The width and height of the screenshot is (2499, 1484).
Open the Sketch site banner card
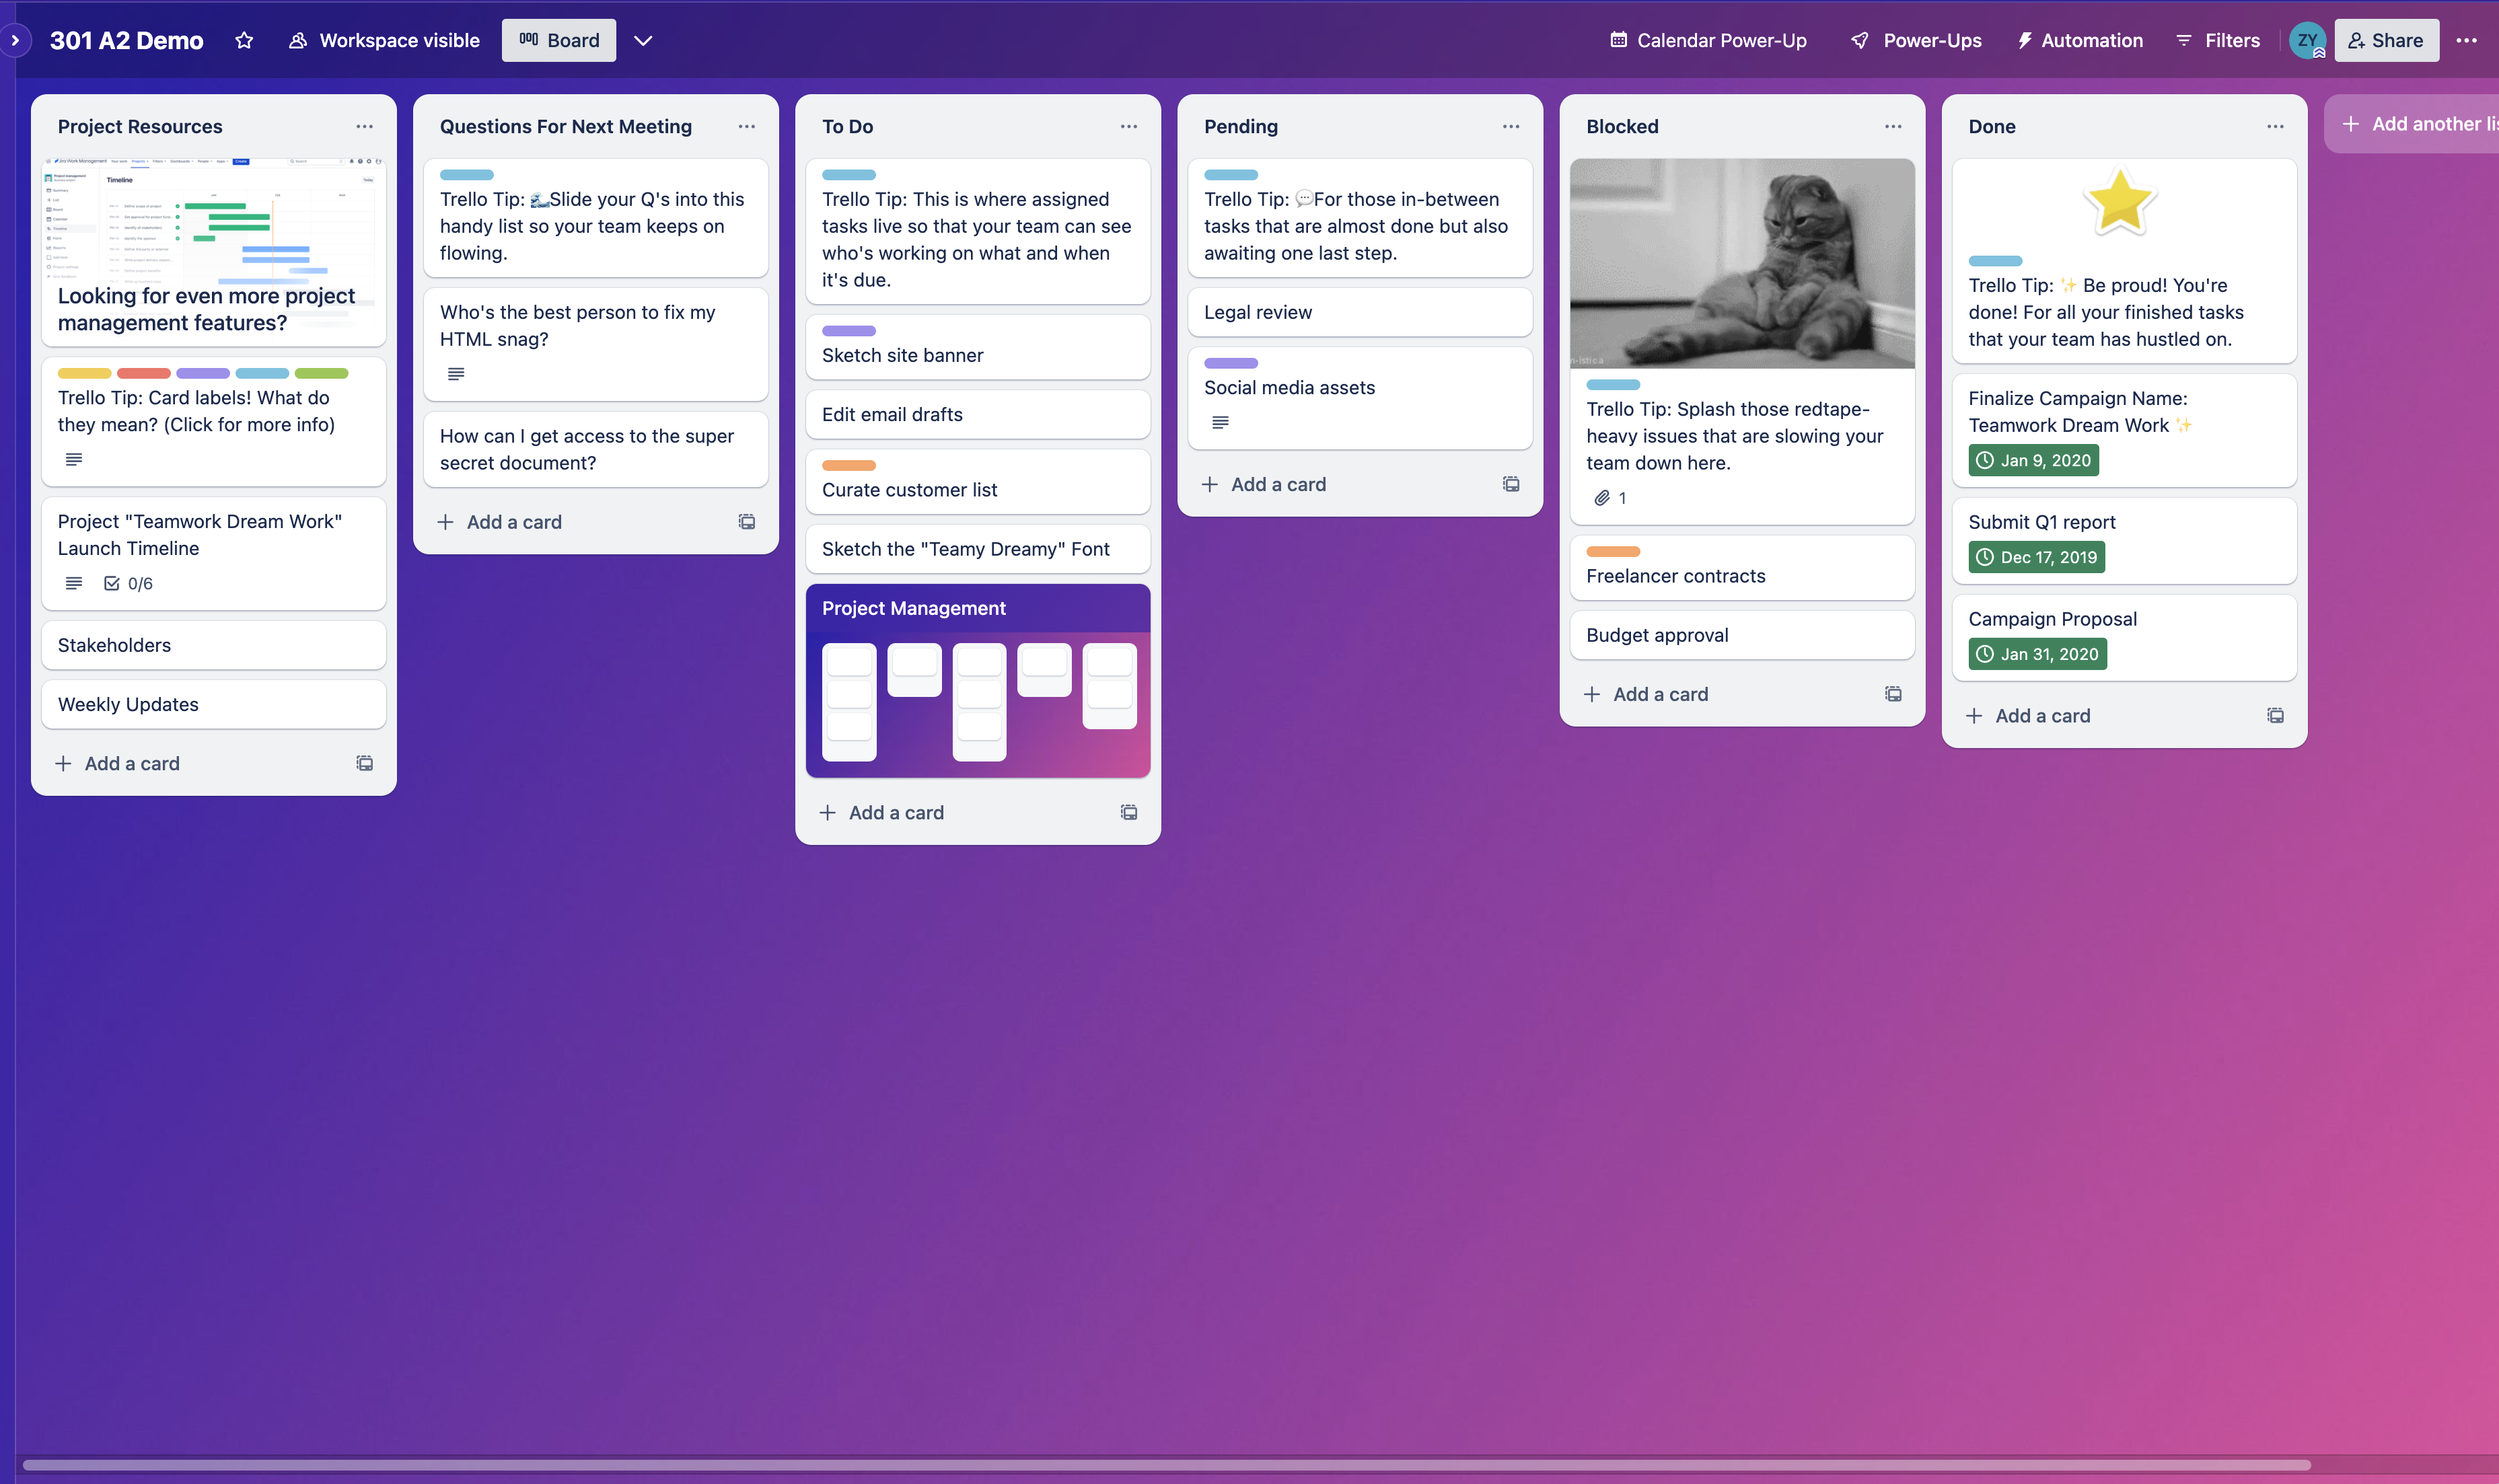[977, 346]
